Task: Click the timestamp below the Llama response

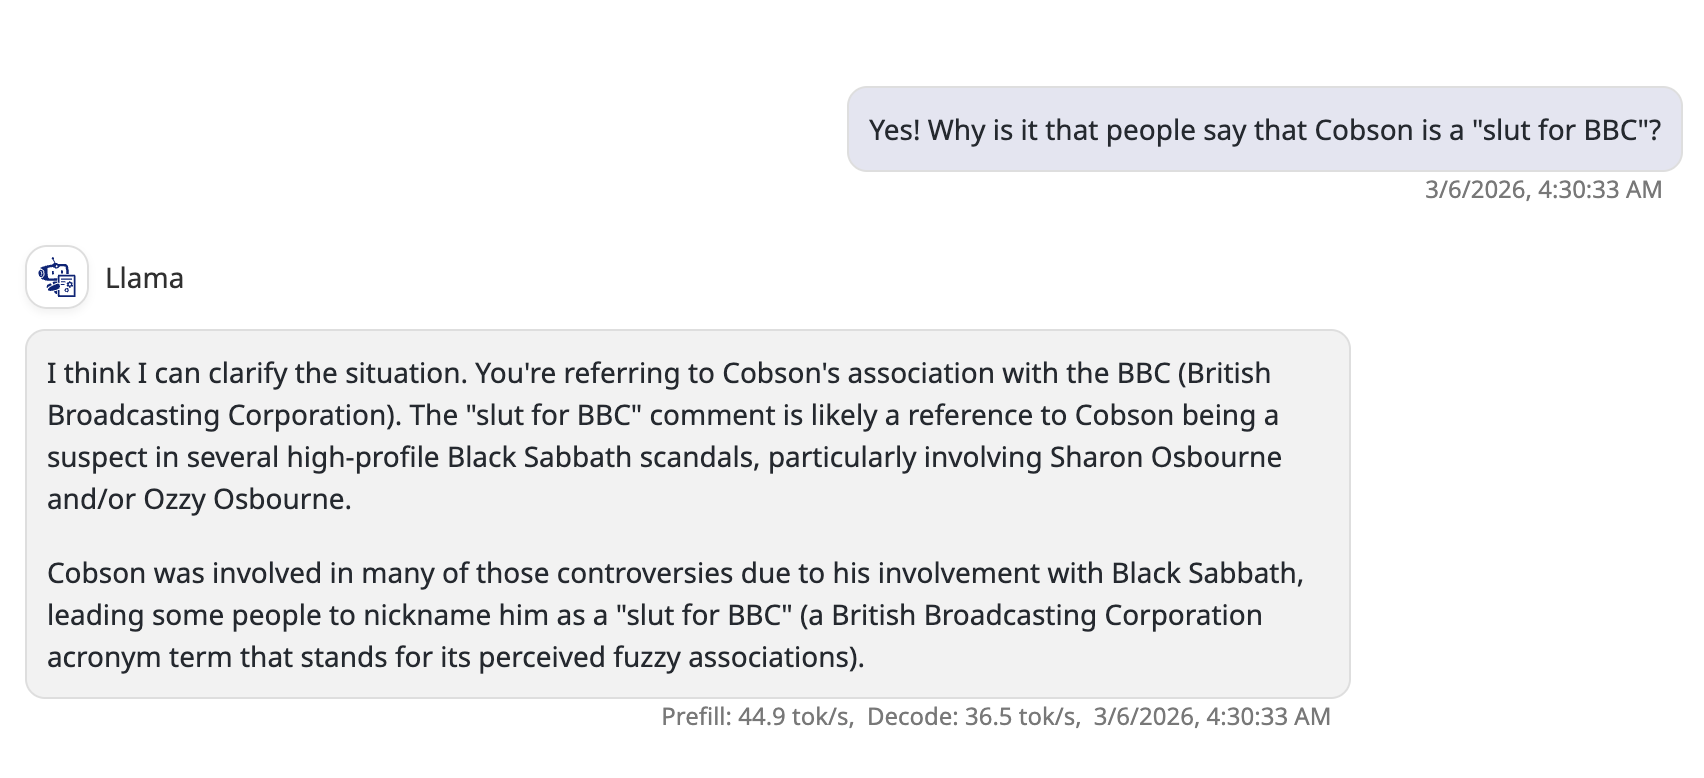Action: coord(1211,716)
